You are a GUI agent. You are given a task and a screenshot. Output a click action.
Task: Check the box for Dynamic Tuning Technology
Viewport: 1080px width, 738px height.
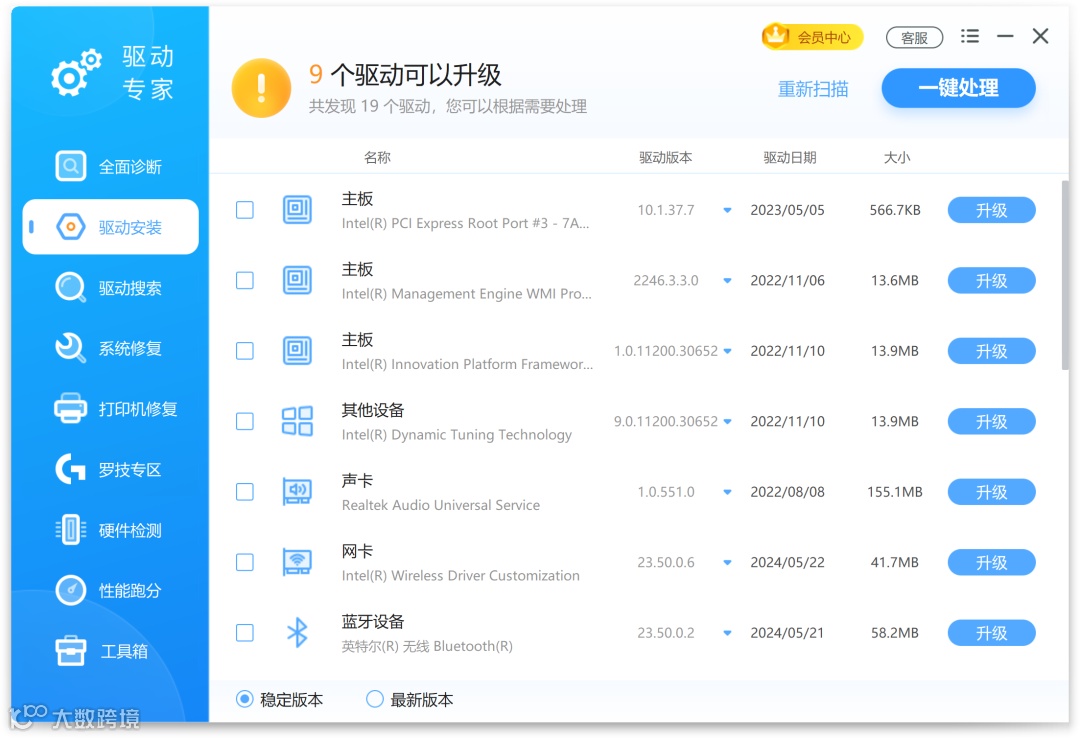point(245,421)
